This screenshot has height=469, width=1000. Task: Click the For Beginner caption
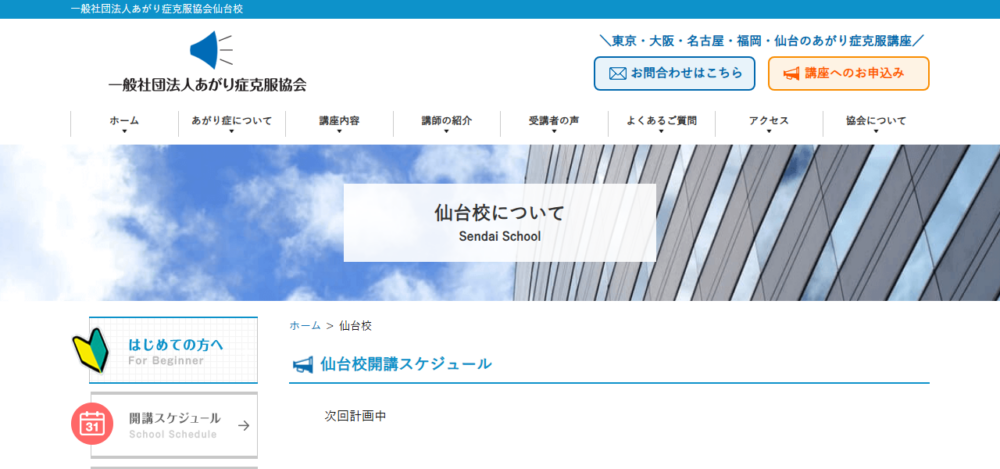point(166,361)
